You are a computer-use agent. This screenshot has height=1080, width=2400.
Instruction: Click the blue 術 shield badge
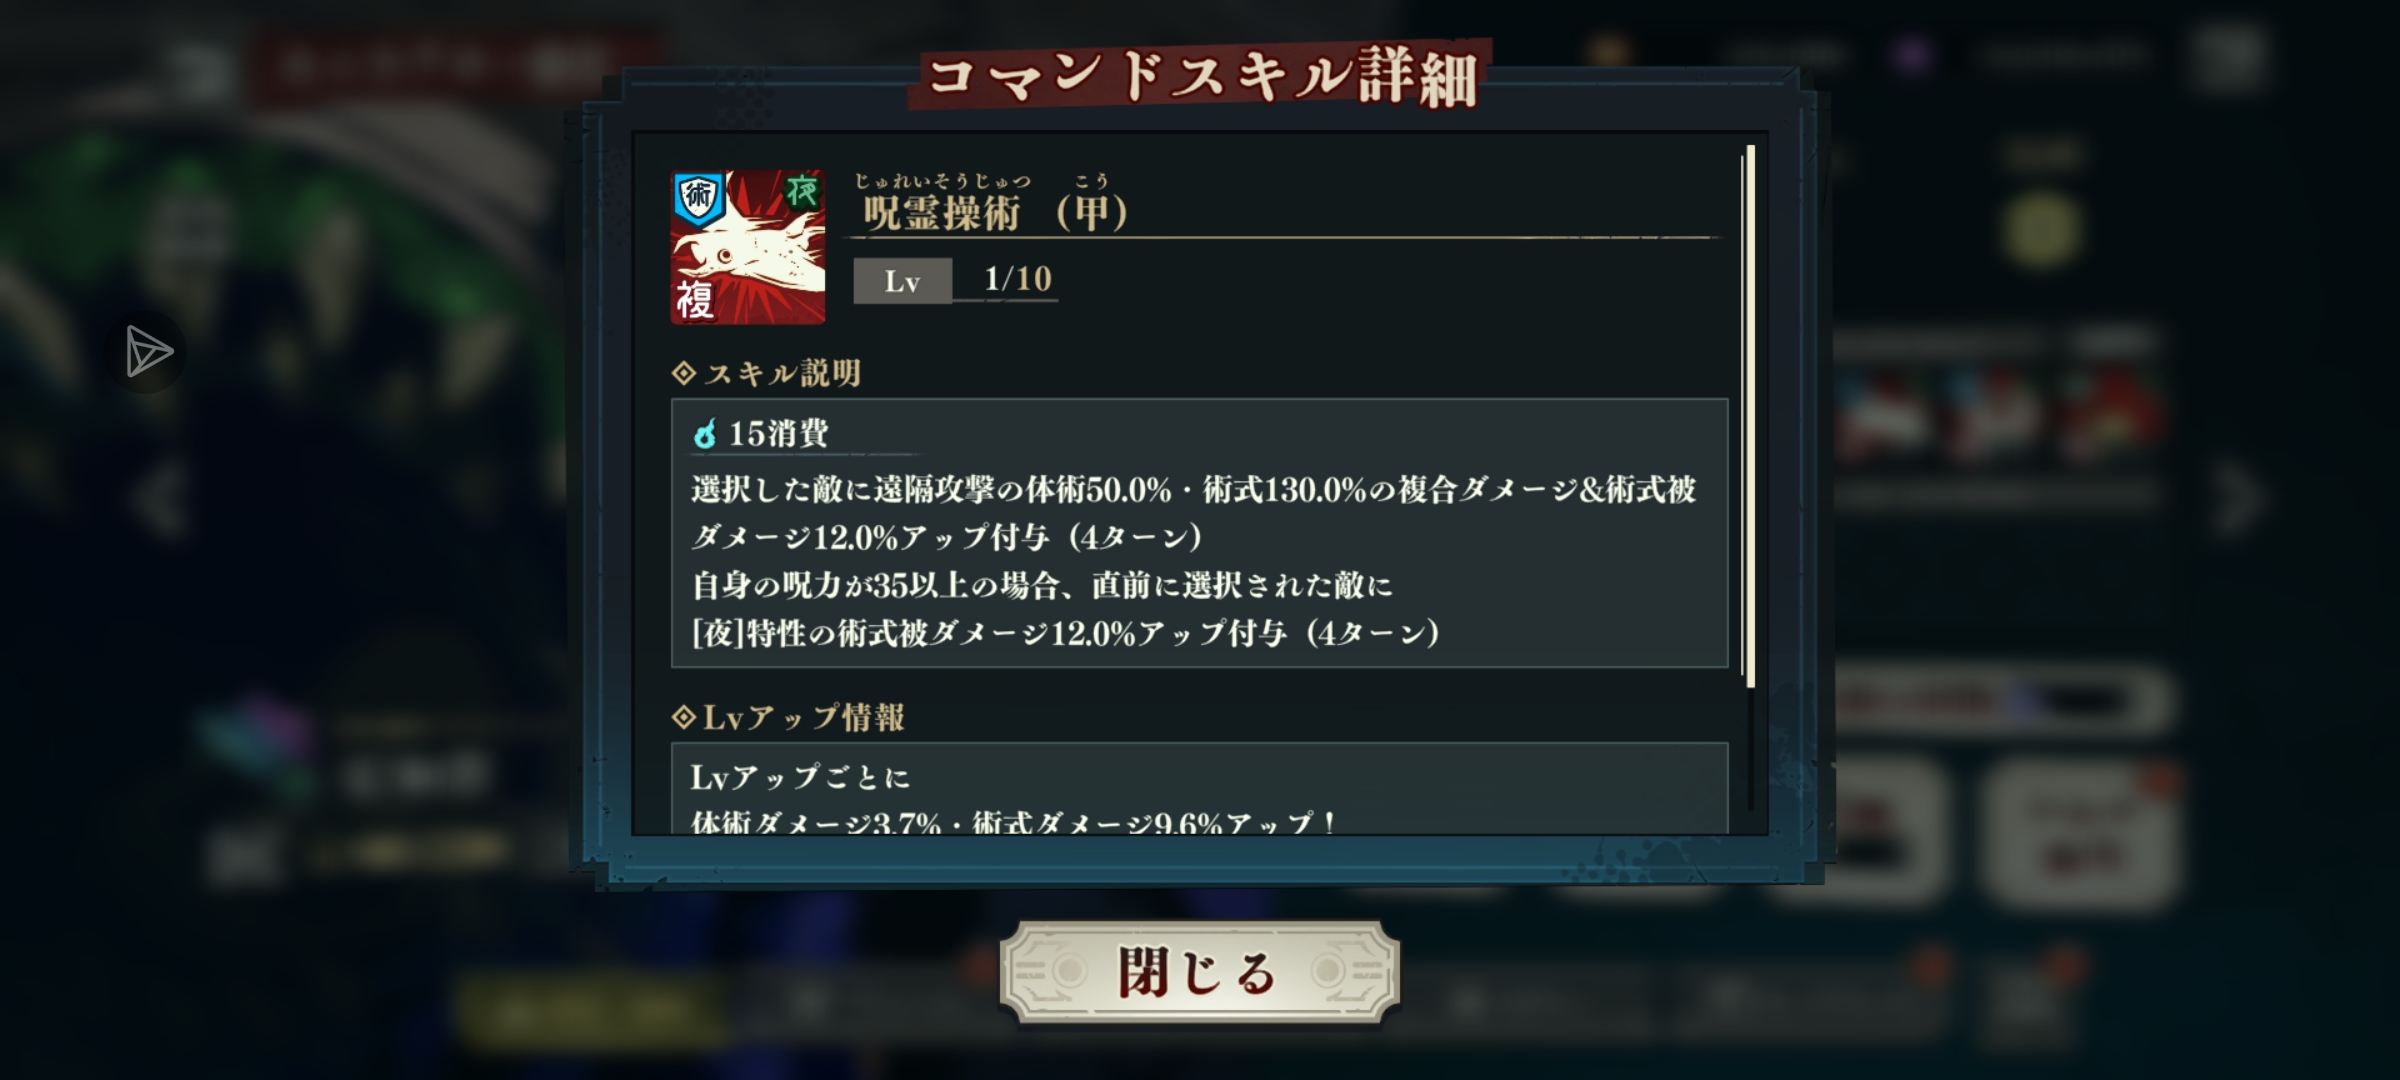(698, 197)
